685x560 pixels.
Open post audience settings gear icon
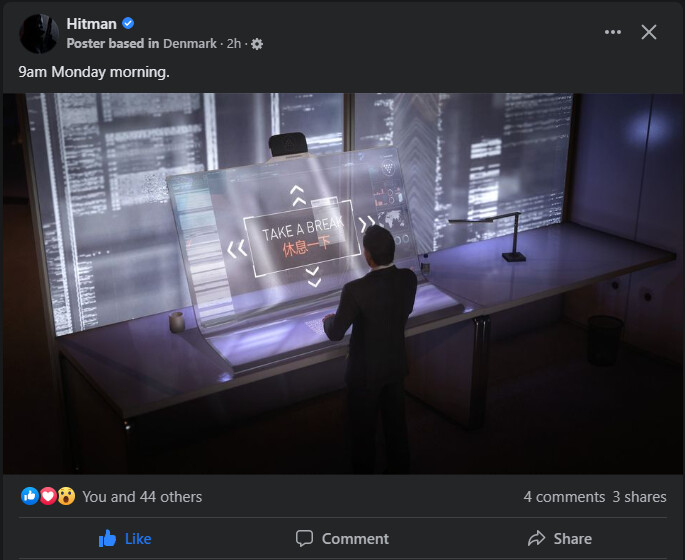pyautogui.click(x=257, y=44)
